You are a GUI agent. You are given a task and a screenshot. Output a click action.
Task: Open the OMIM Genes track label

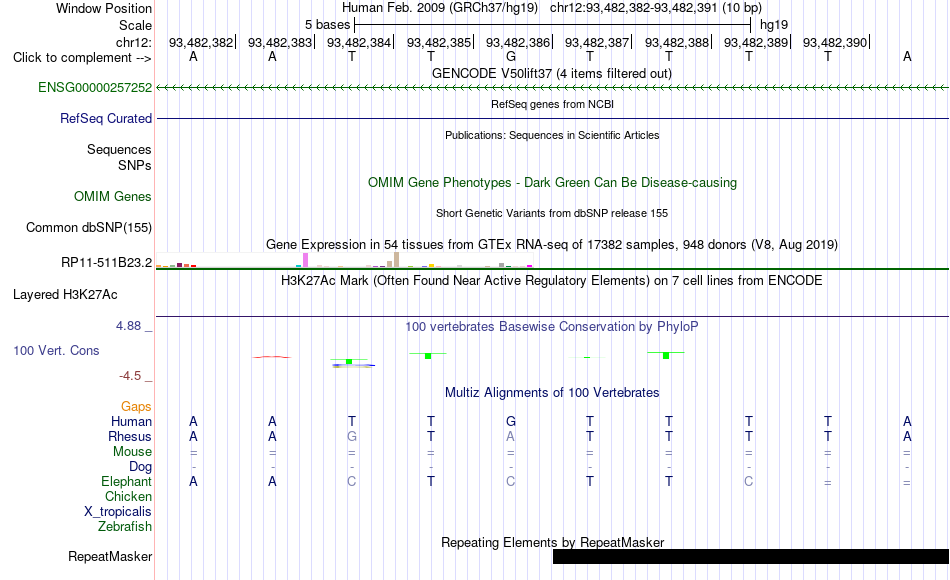(x=112, y=196)
